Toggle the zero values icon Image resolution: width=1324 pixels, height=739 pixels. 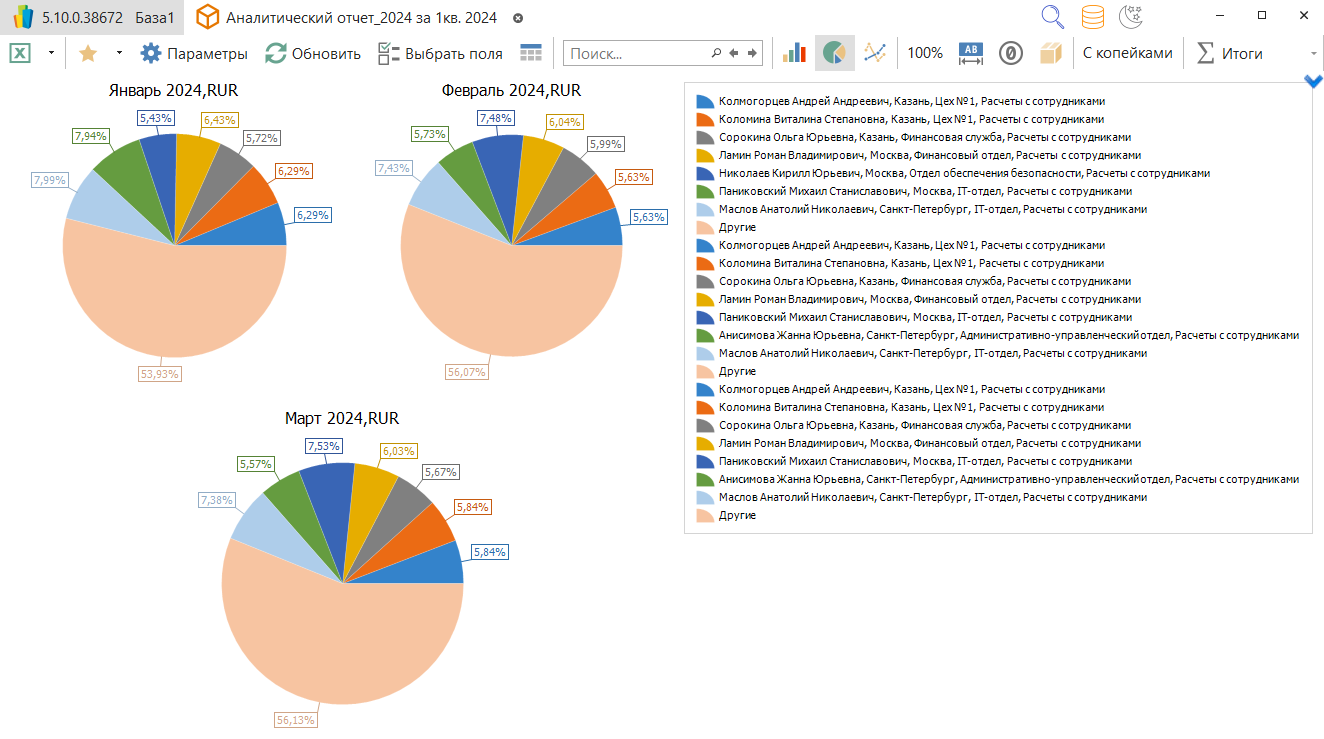click(x=1011, y=53)
